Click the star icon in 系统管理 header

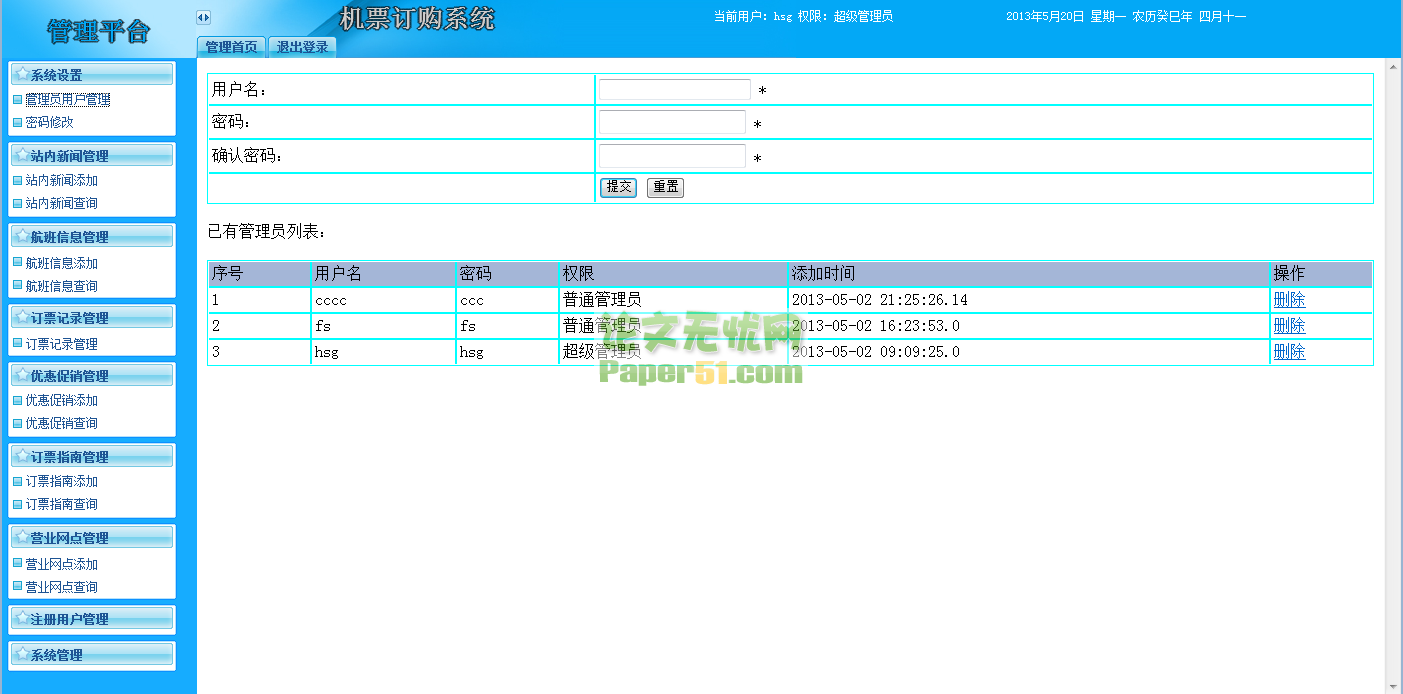pyautogui.click(x=22, y=655)
